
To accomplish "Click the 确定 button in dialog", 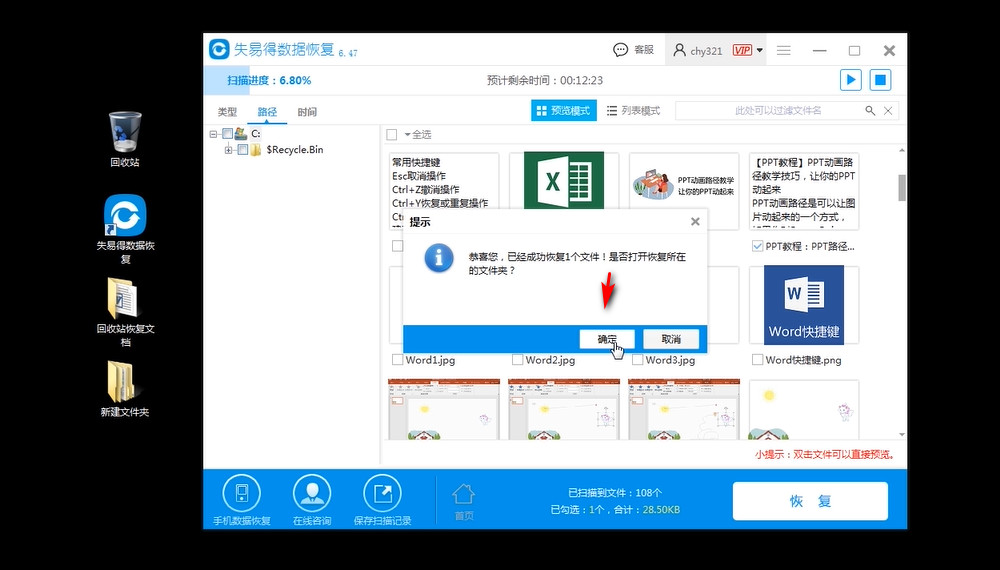I will click(607, 339).
